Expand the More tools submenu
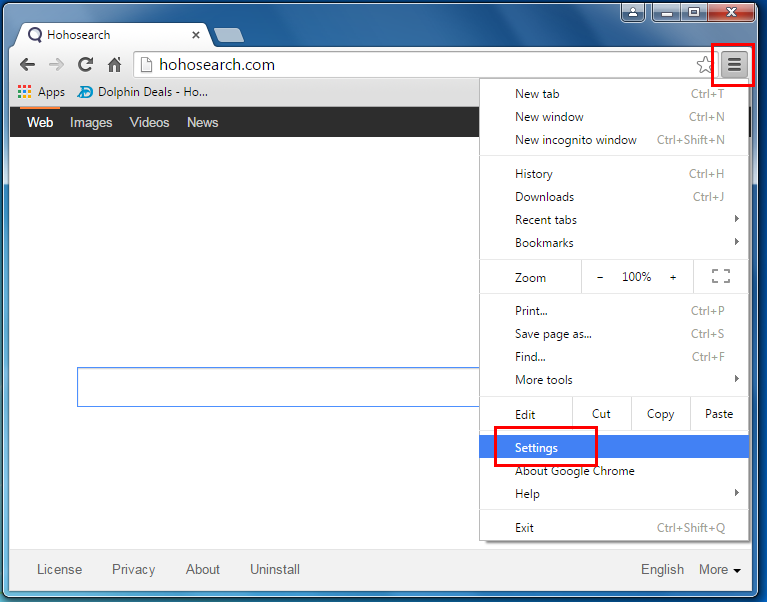This screenshot has height=602, width=767. coord(614,380)
